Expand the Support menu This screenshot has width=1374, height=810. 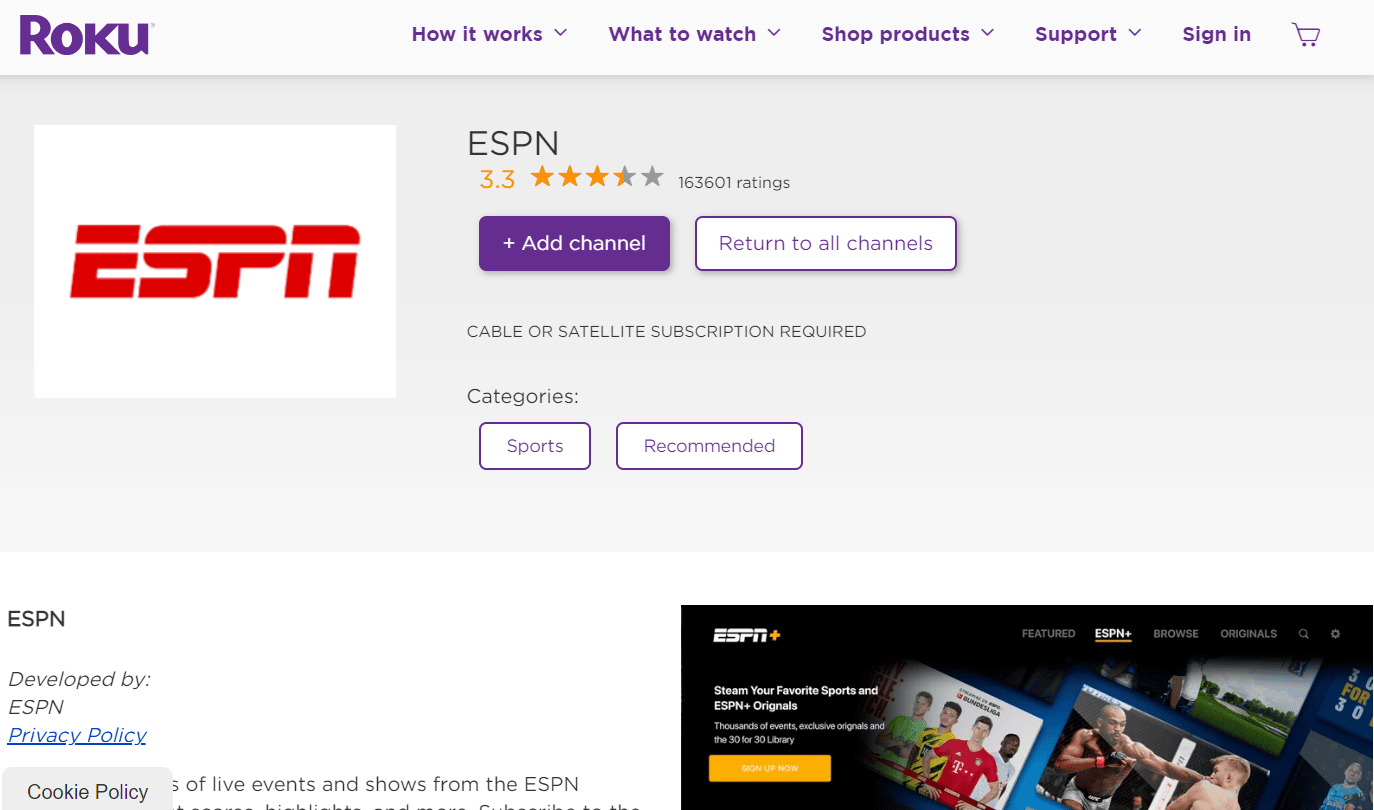[1088, 34]
